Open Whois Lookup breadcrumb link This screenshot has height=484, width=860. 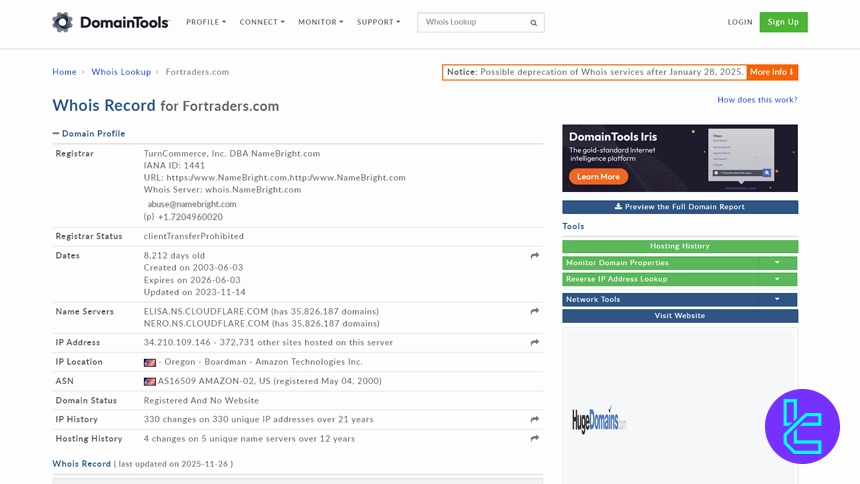[121, 72]
